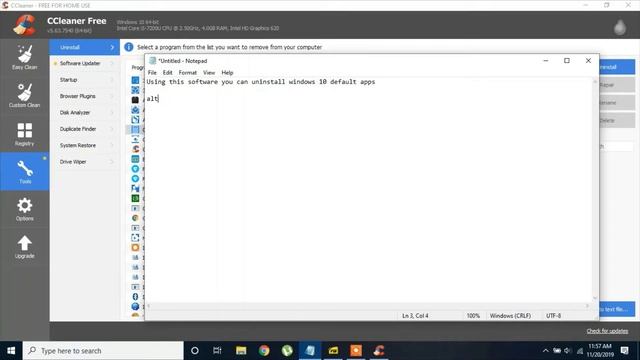Click the chevron beside Drive Wiper
640x360 pixels.
(112, 162)
